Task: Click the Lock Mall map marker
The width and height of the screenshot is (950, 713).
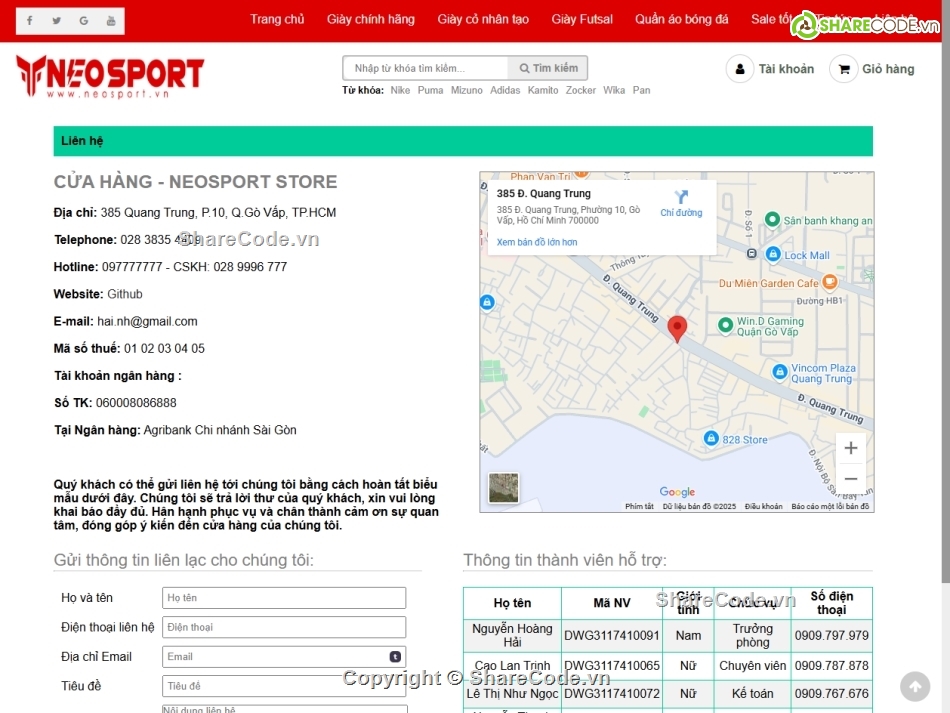Action: [772, 254]
